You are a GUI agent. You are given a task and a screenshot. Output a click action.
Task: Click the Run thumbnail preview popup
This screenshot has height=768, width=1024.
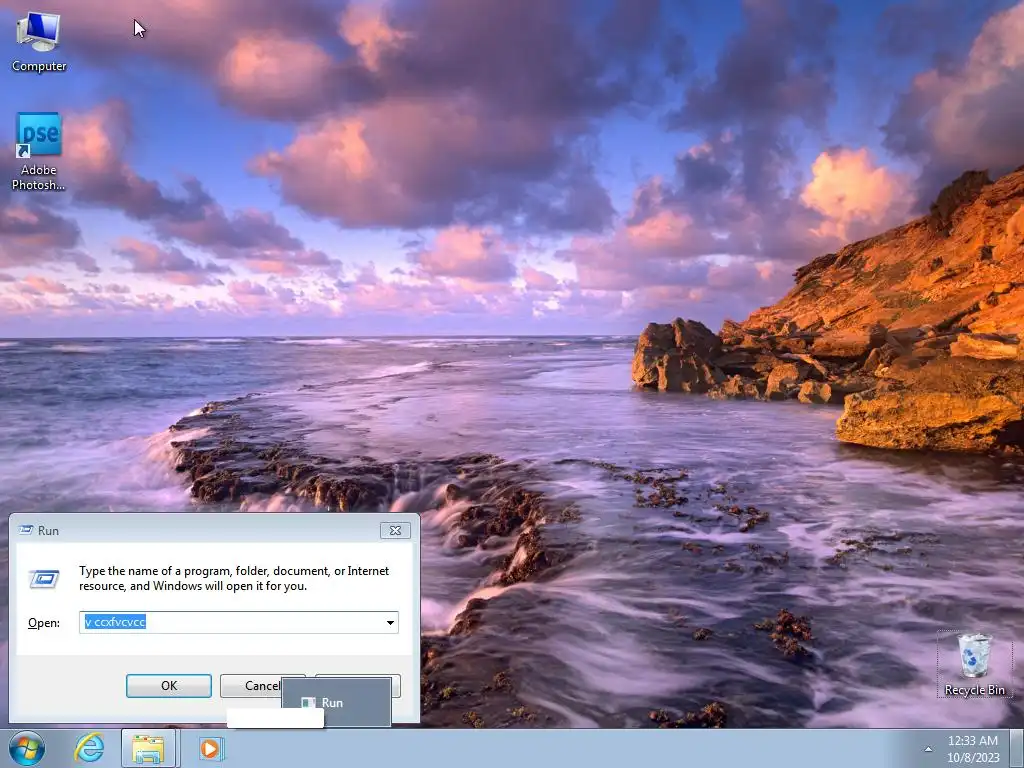coord(336,703)
